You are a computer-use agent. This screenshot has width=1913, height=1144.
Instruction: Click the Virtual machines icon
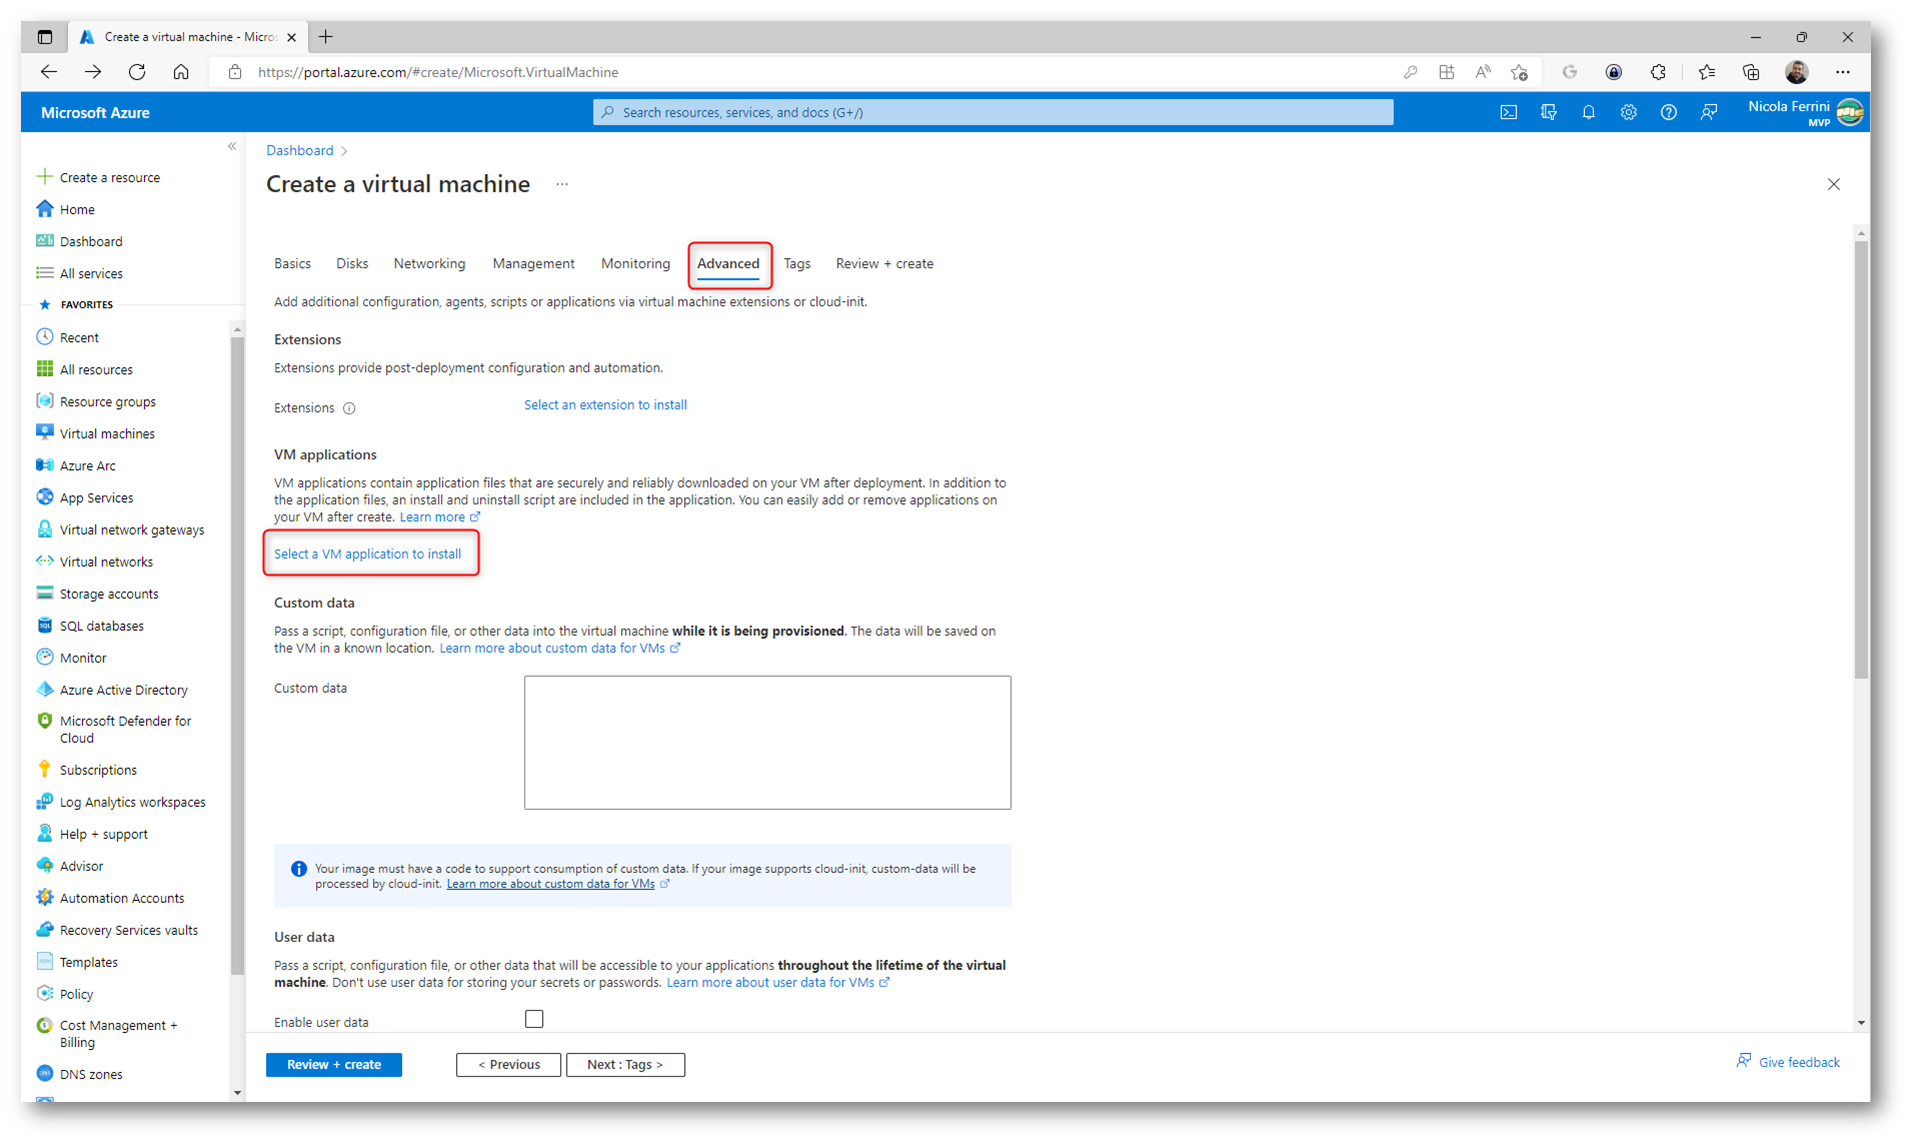[44, 433]
